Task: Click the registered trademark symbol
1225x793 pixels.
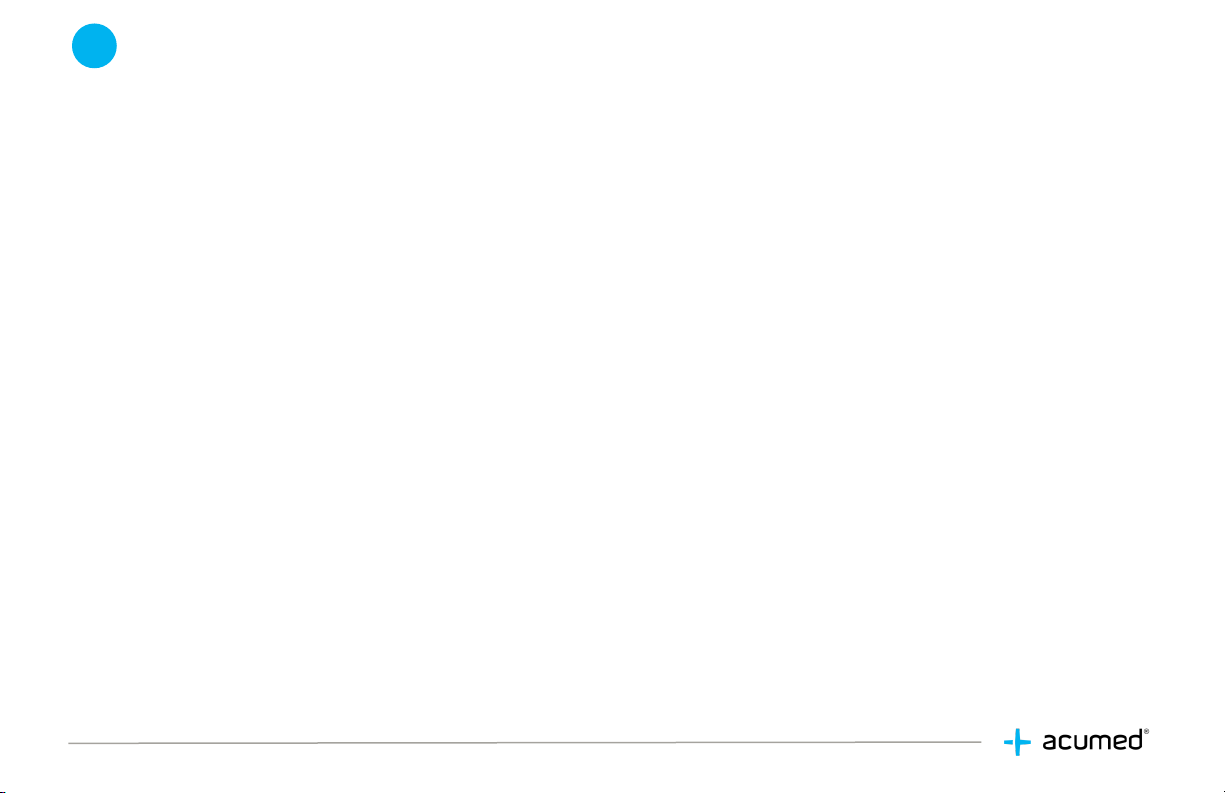Action: (x=1144, y=733)
